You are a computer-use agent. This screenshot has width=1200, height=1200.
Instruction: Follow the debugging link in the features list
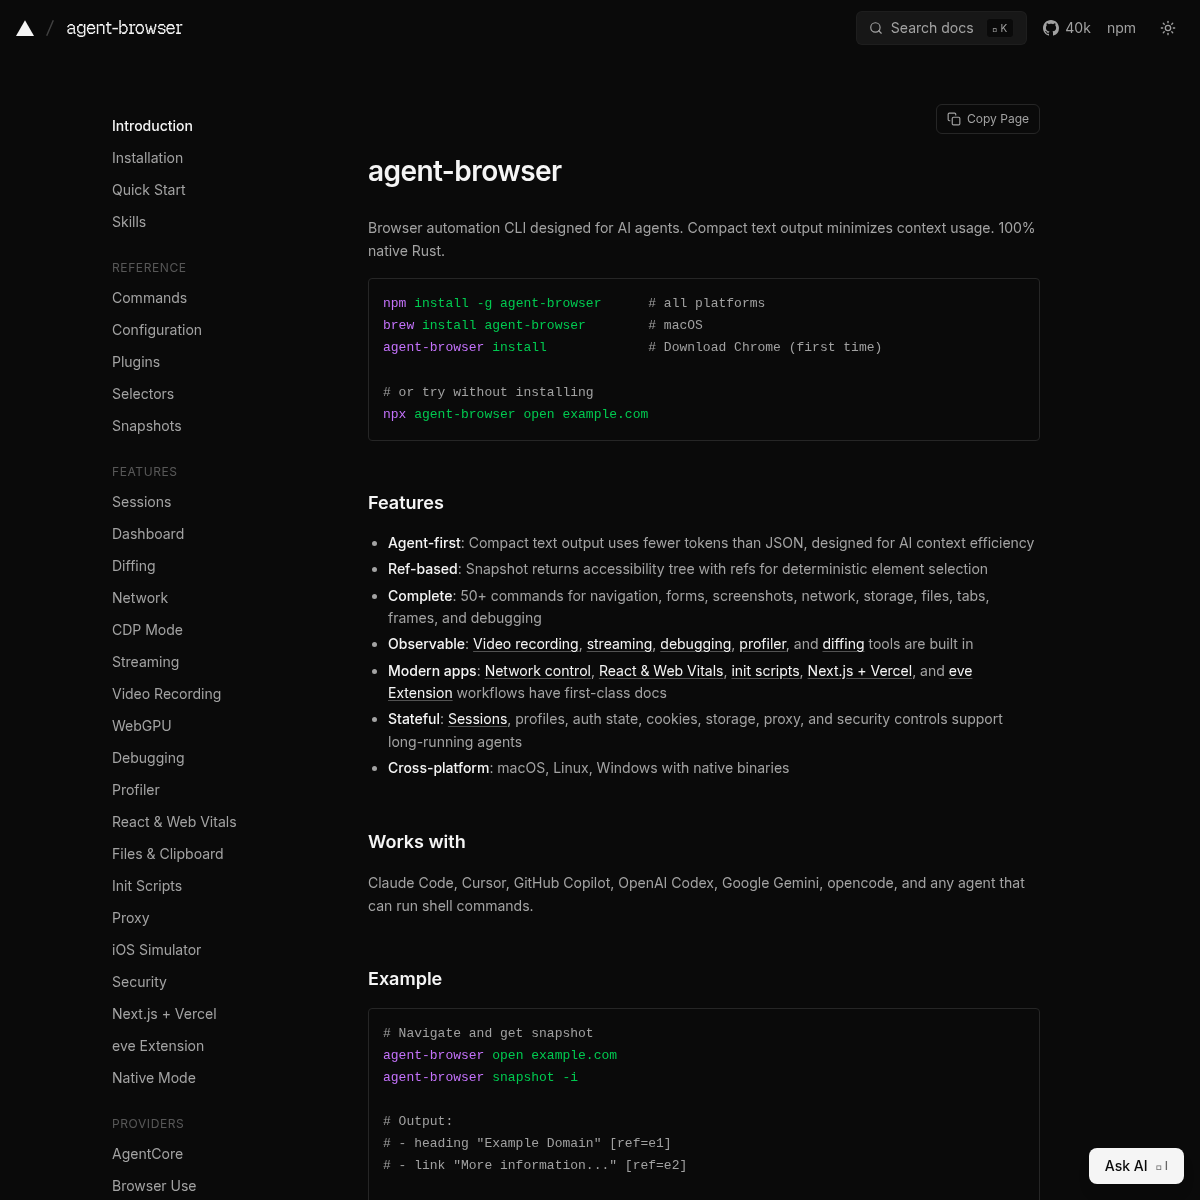695,644
